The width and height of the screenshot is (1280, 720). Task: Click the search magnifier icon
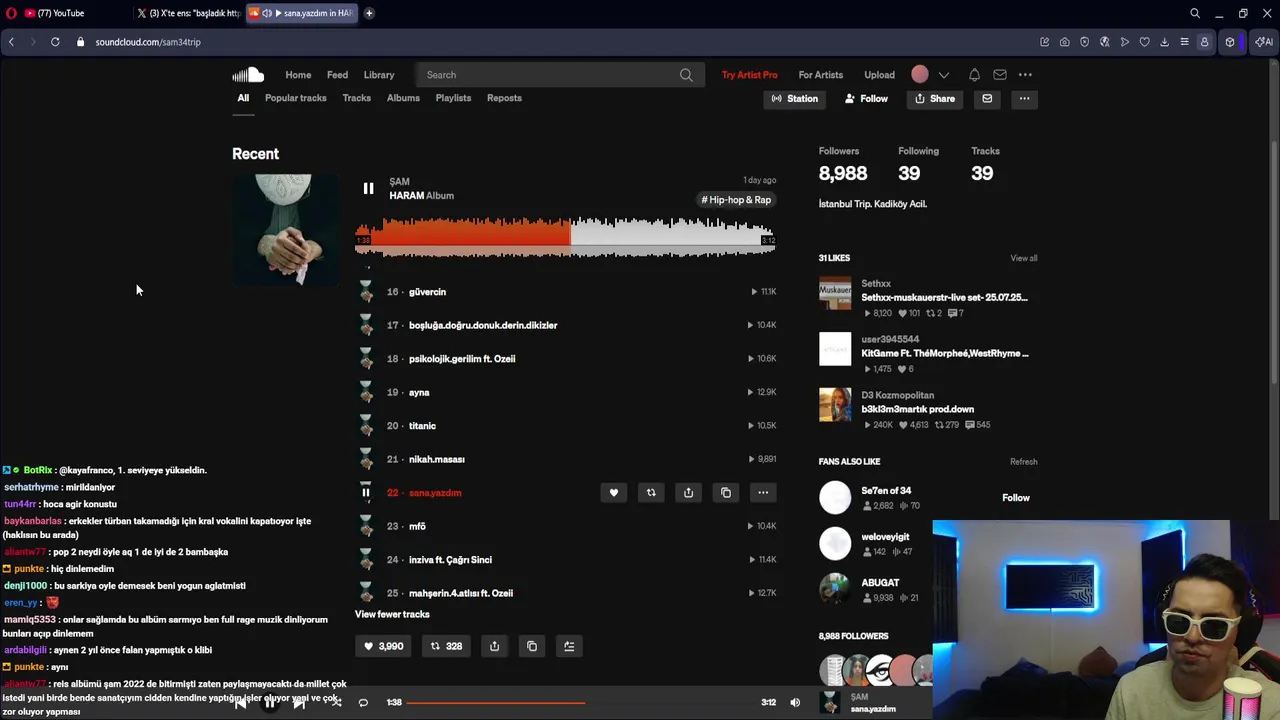pyautogui.click(x=686, y=75)
